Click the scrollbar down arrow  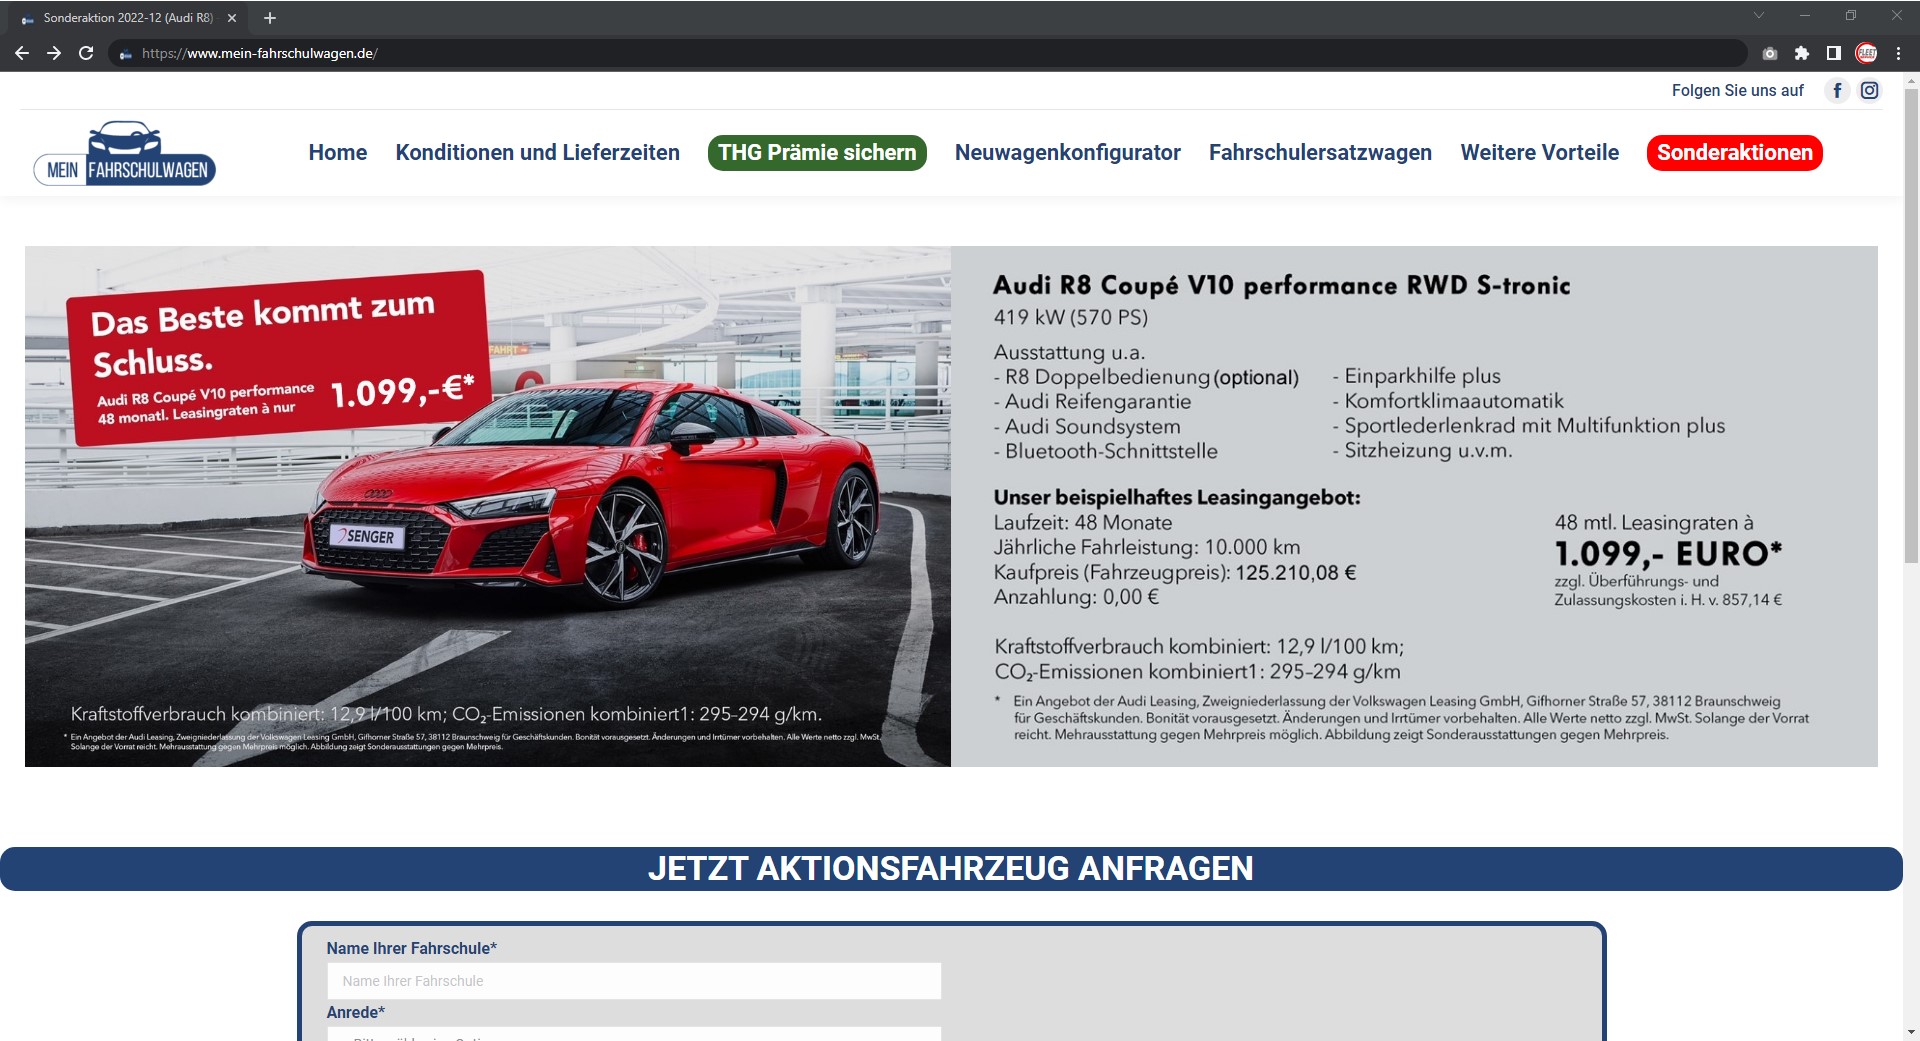click(1911, 1032)
